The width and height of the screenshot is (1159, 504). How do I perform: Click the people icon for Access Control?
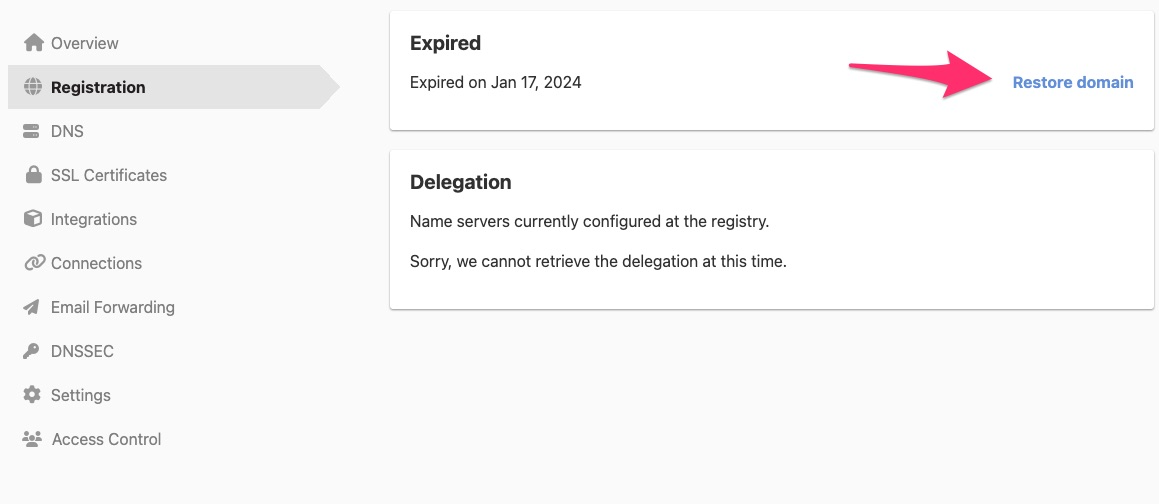point(32,439)
